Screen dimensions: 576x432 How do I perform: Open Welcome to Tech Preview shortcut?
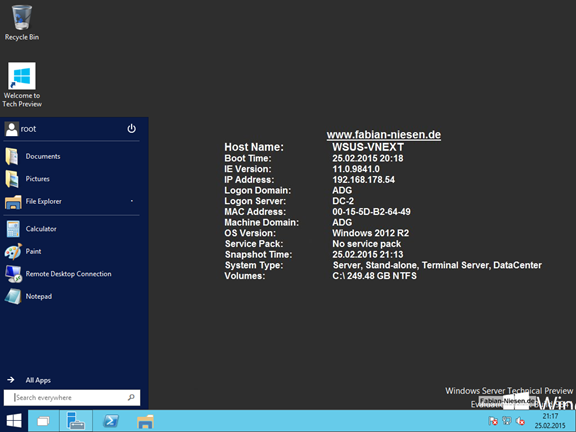click(22, 84)
